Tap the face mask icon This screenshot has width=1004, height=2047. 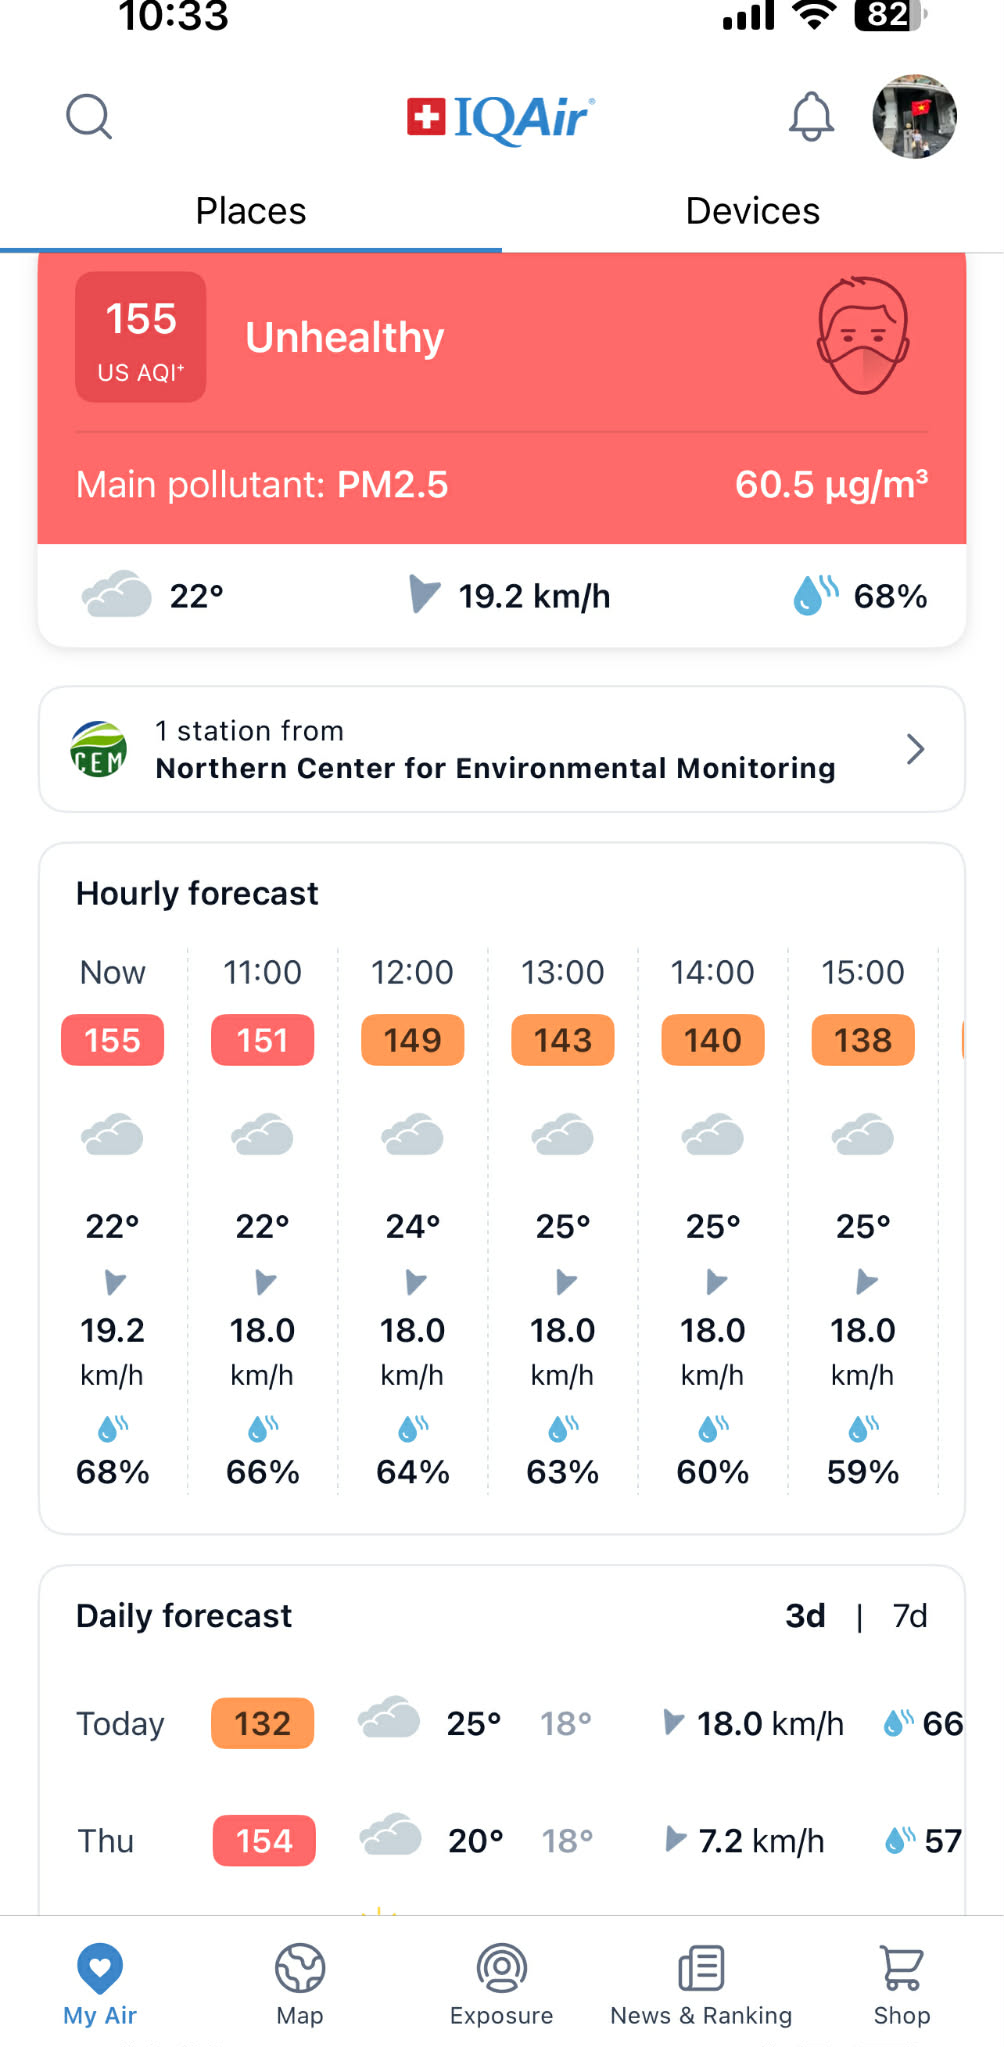tap(862, 336)
